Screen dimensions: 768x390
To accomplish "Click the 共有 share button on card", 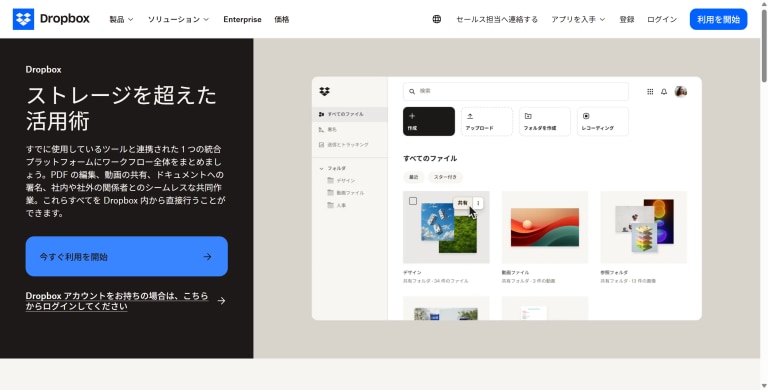I will pyautogui.click(x=462, y=203).
